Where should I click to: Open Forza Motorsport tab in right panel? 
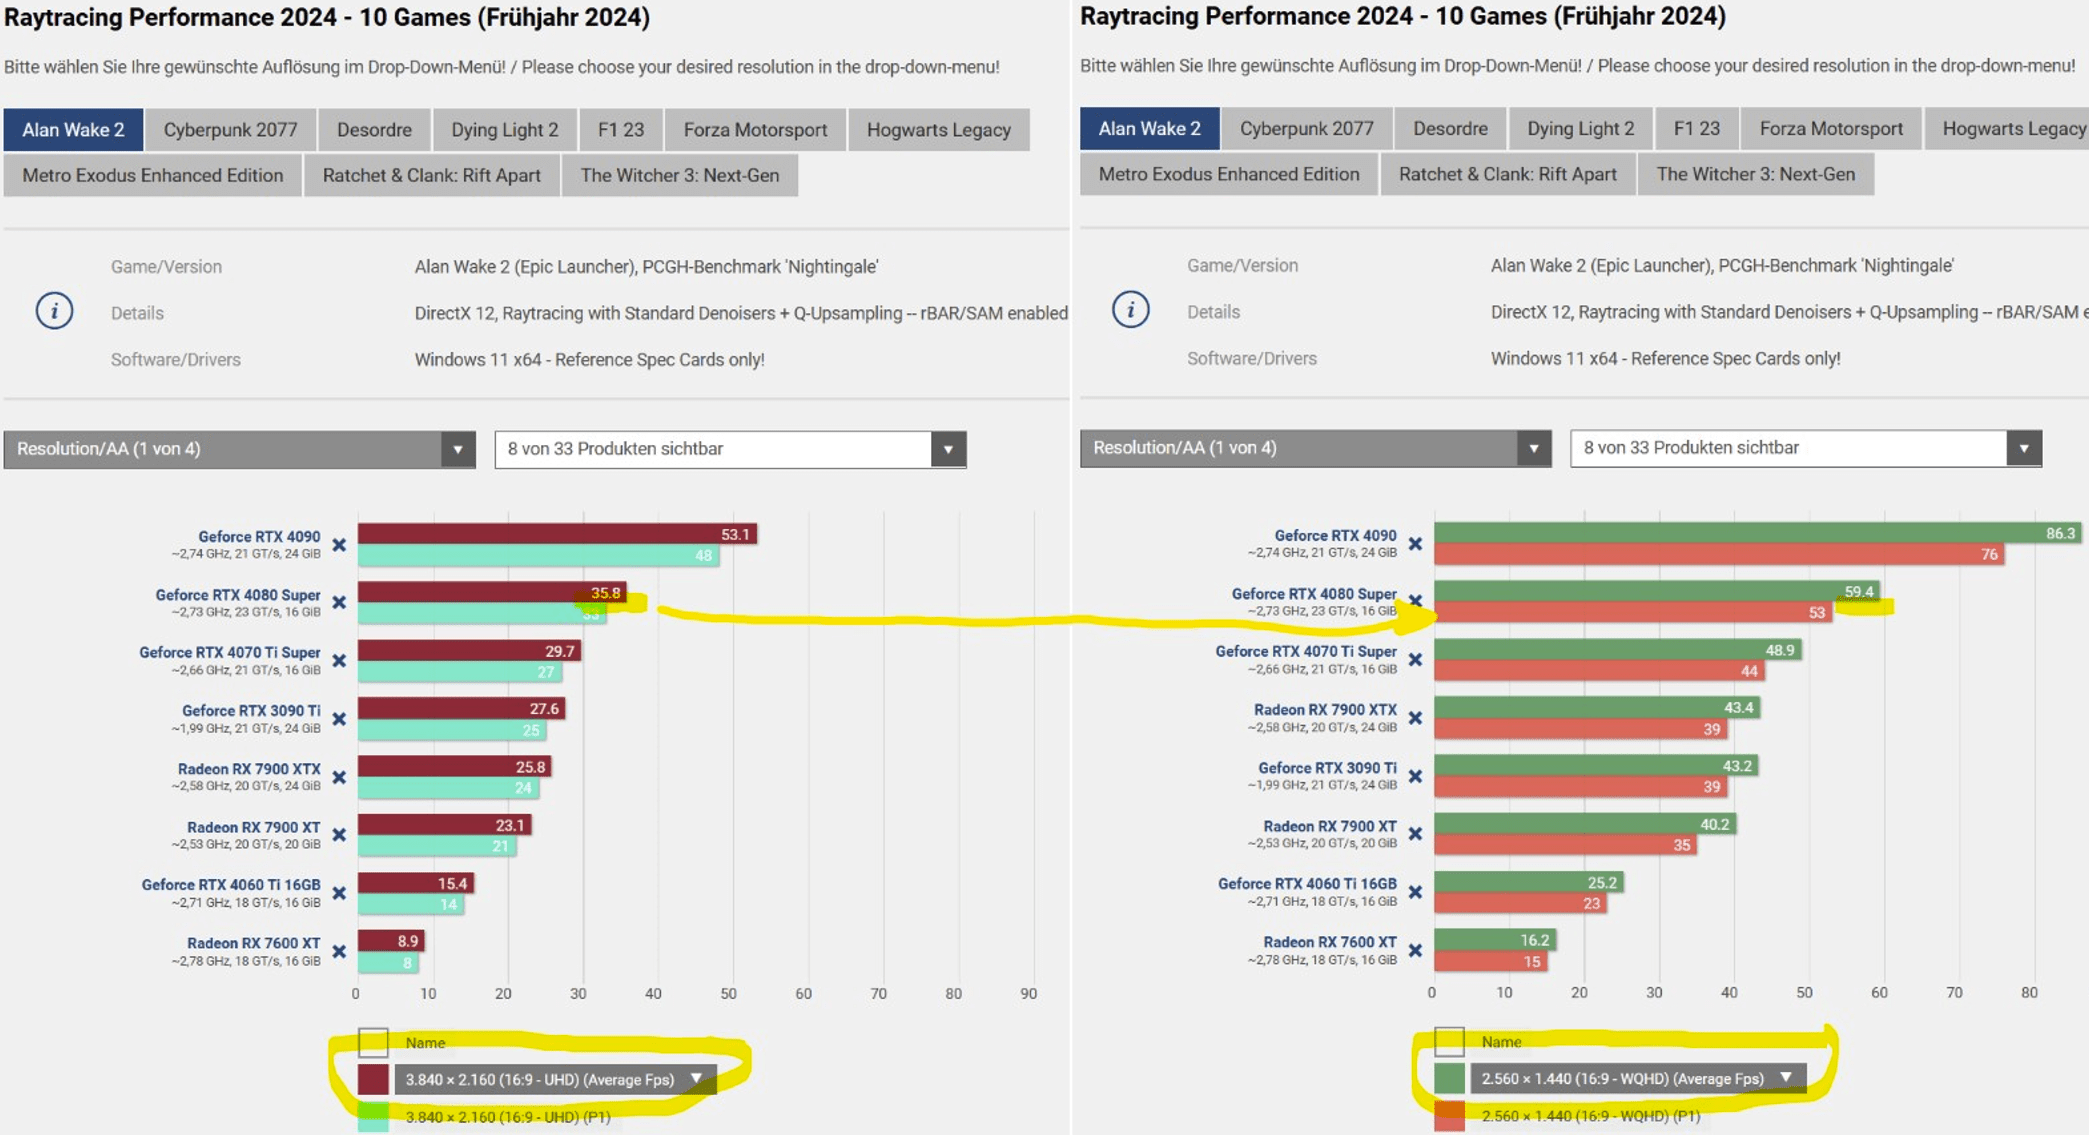point(1831,129)
